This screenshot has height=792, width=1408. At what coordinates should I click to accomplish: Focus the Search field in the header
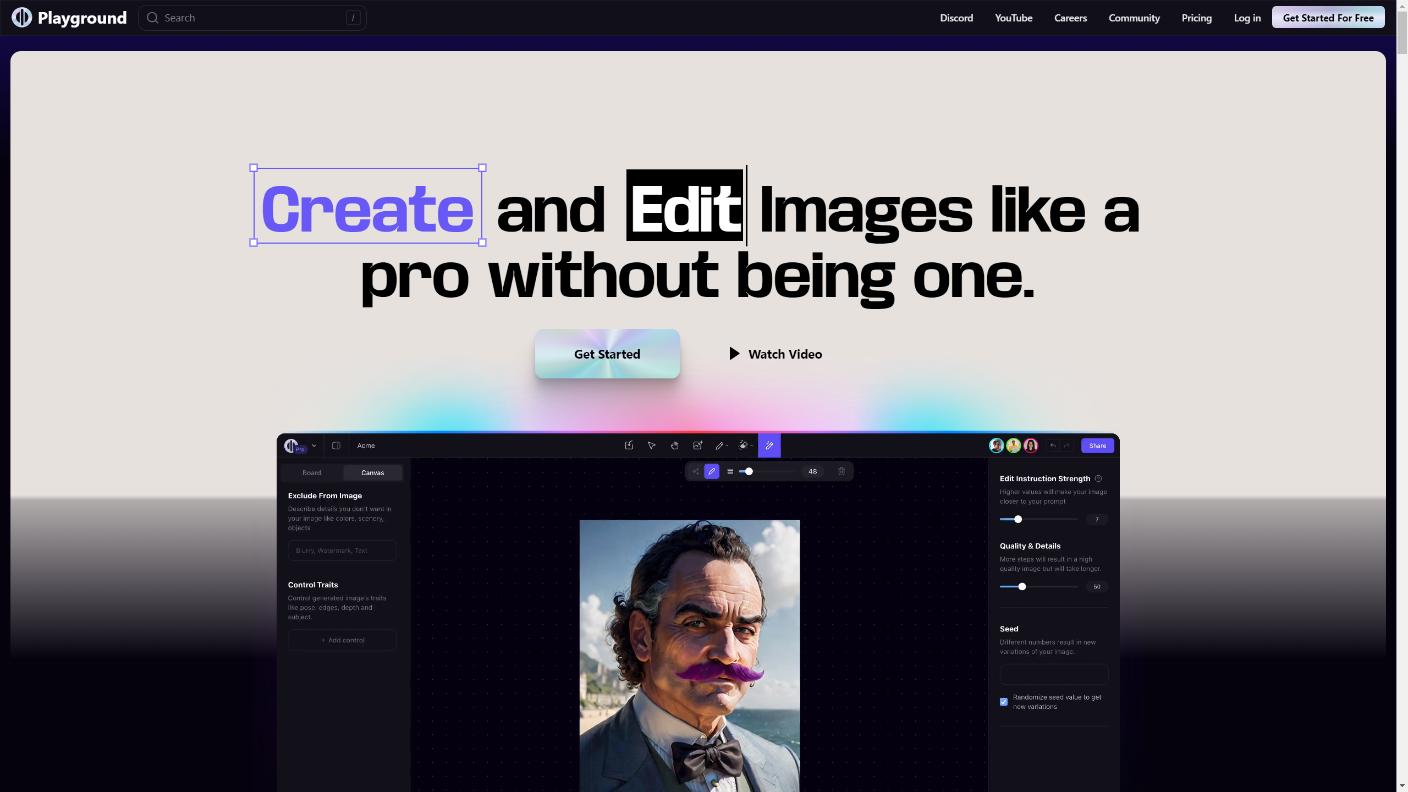tap(252, 18)
